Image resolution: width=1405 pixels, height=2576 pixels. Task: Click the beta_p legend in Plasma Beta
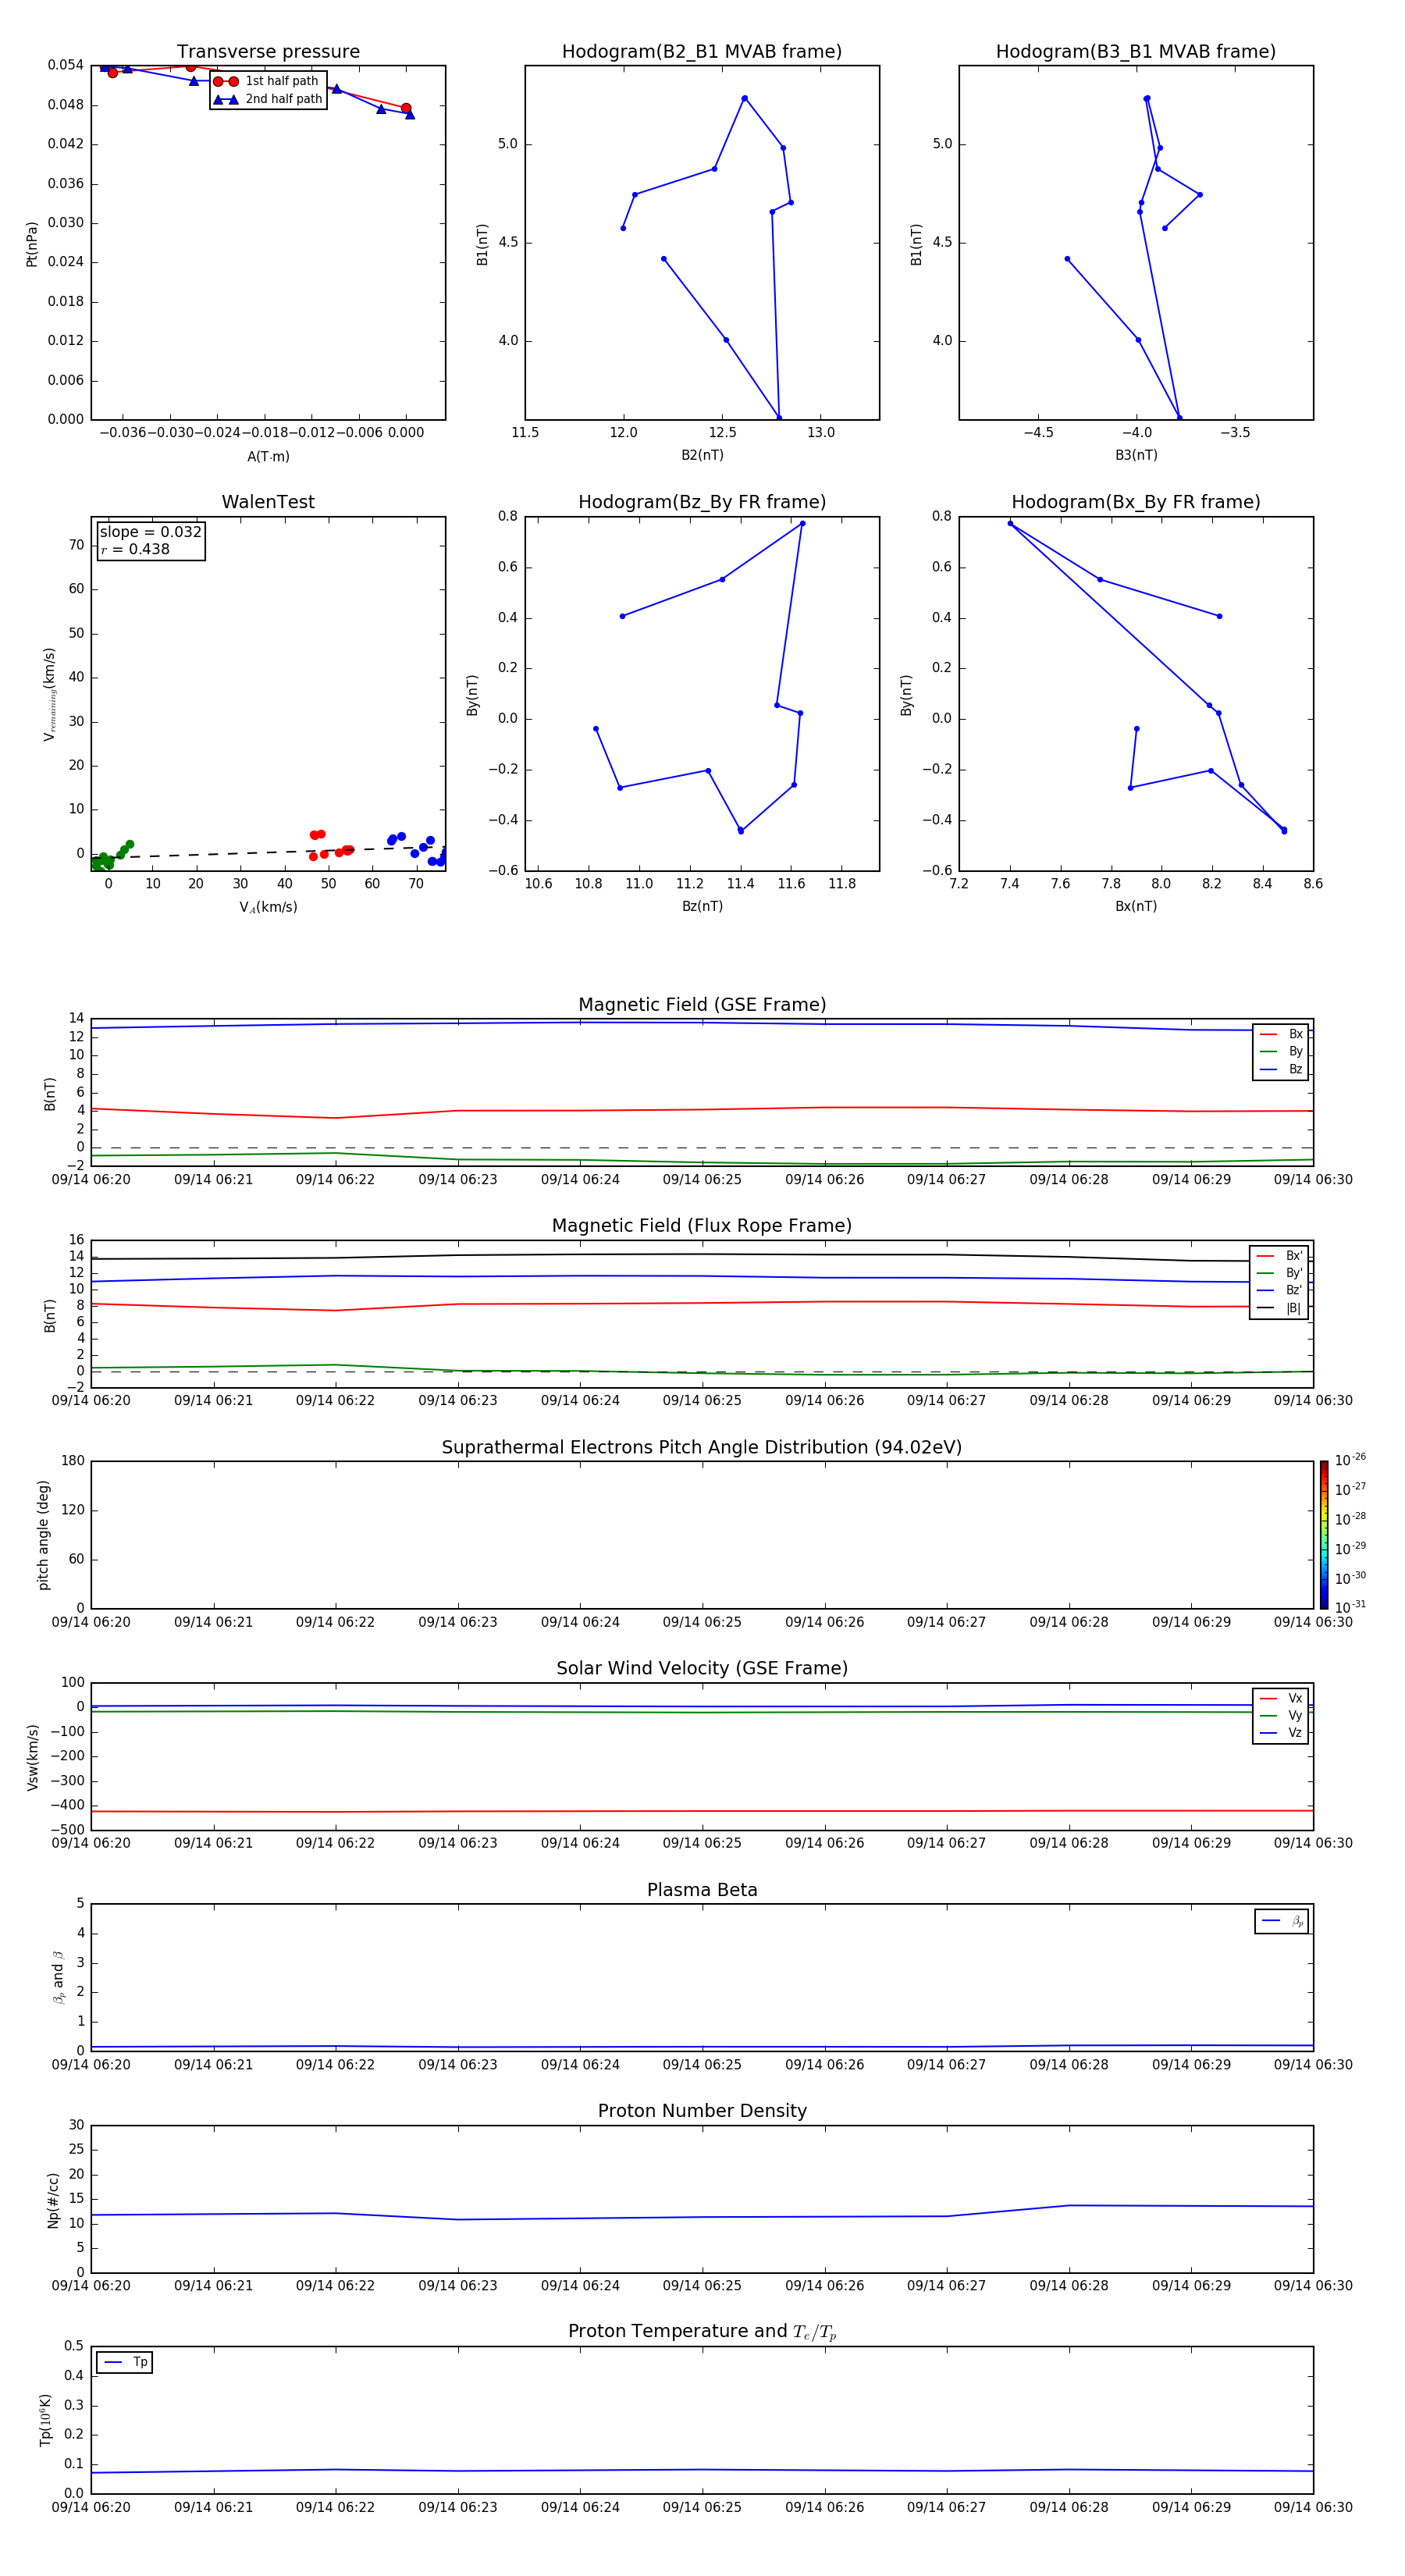point(1281,1921)
